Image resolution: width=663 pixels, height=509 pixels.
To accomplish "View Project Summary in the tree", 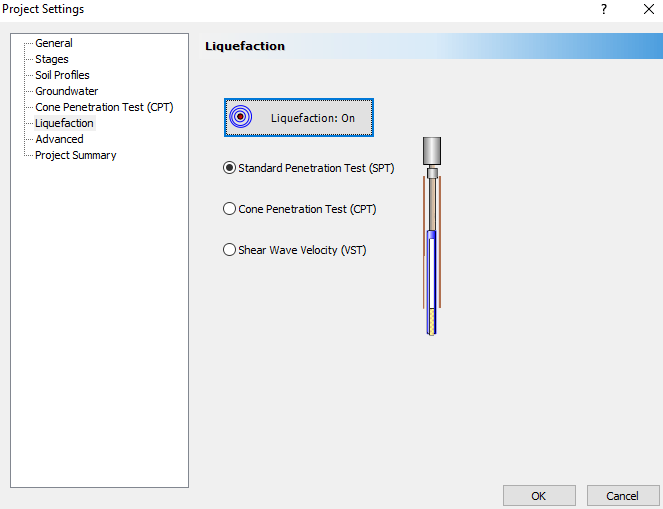I will pos(75,156).
